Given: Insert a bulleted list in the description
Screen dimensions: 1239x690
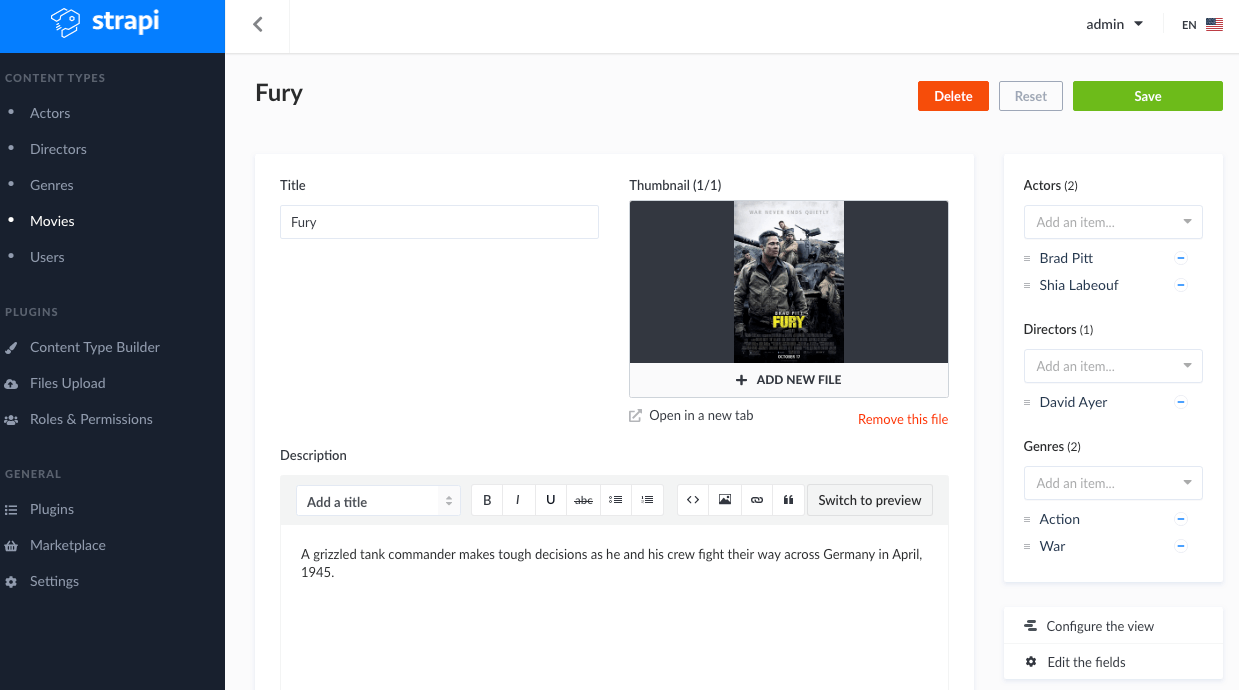Looking at the screenshot, I should 615,499.
